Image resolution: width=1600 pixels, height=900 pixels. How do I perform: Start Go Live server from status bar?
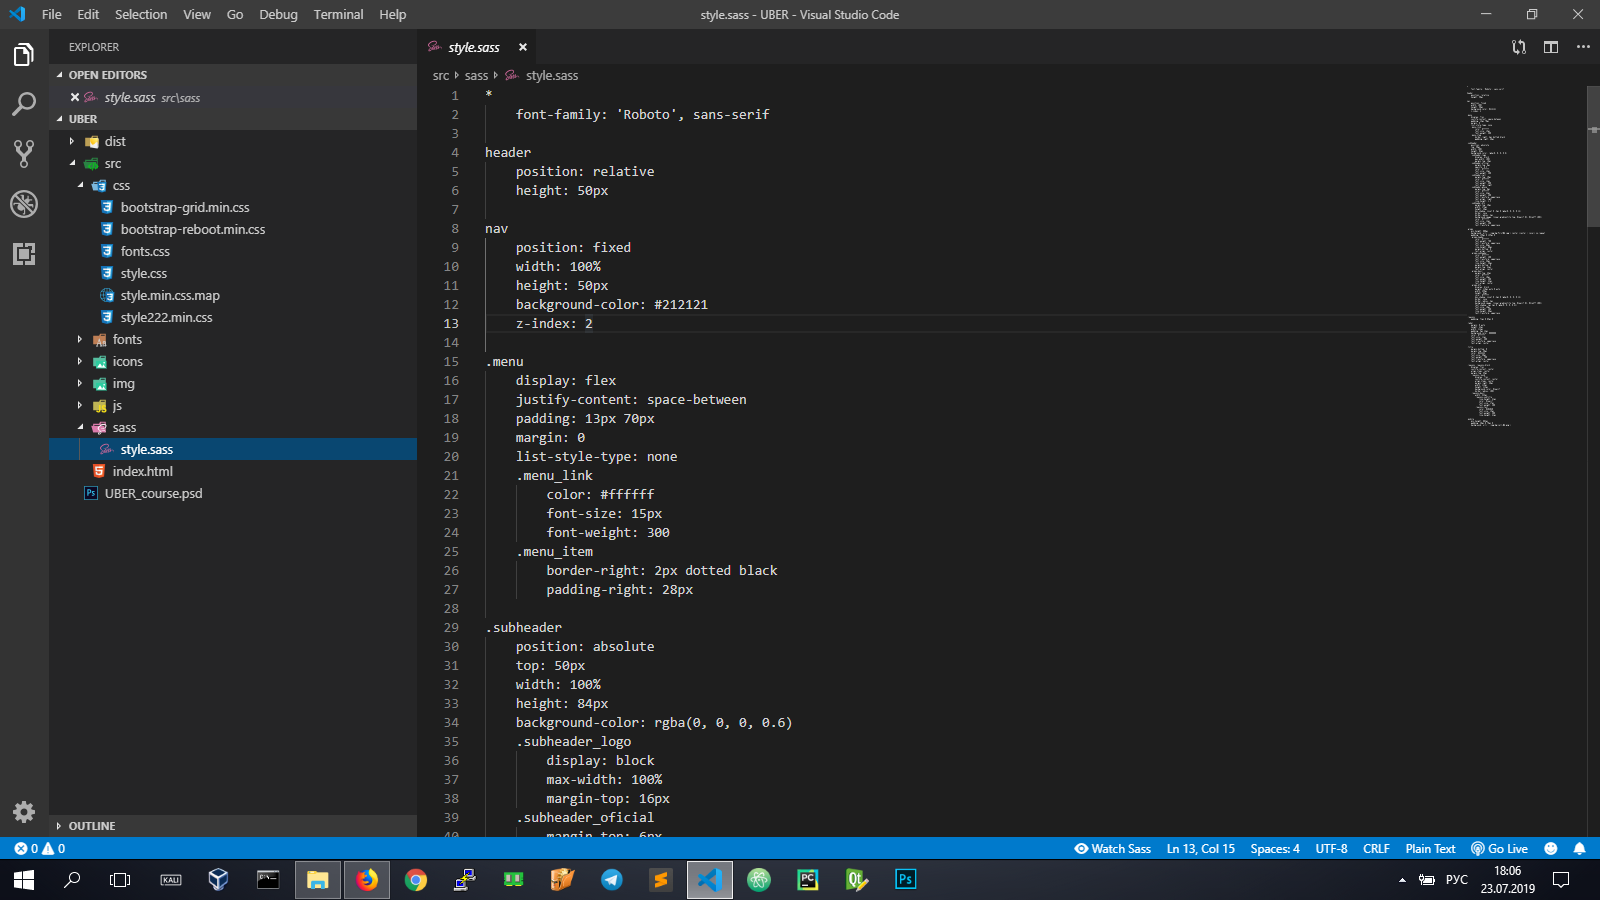click(1499, 848)
